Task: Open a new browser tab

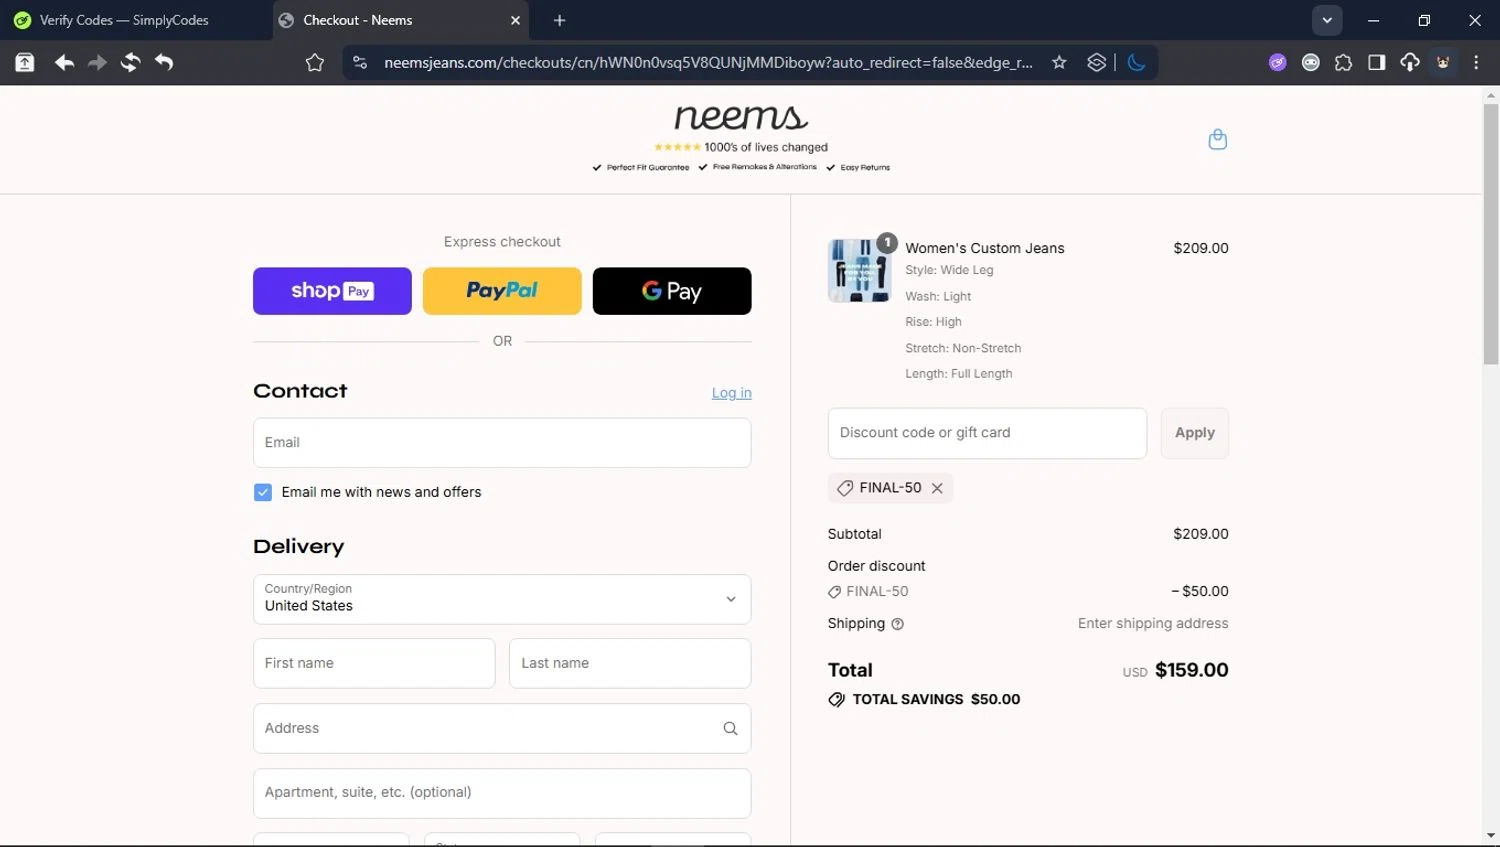Action: (x=559, y=20)
